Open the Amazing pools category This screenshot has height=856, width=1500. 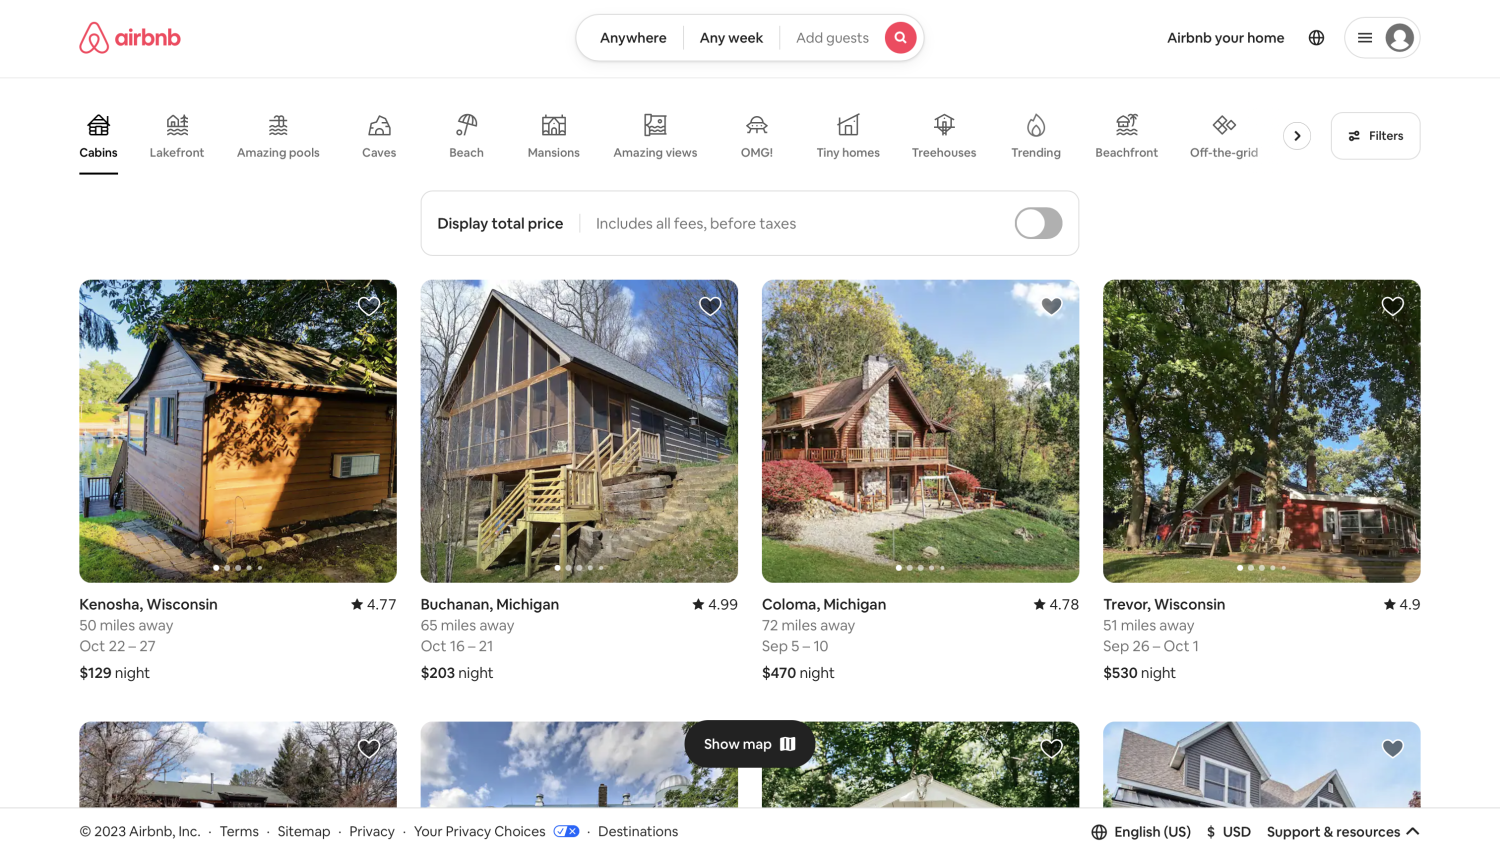coord(278,135)
